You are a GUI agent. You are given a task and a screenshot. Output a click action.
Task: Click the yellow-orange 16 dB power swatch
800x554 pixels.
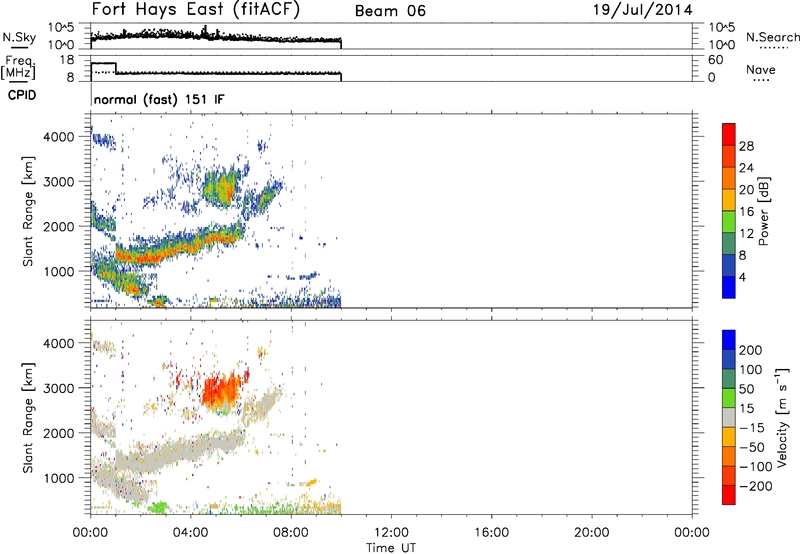(729, 199)
